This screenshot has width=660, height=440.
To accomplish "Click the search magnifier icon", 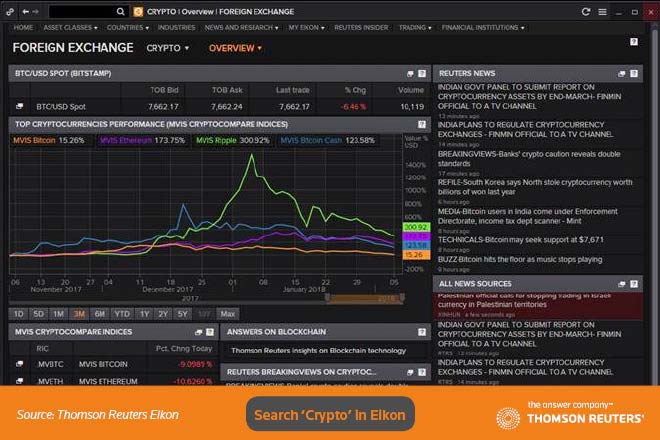I will point(120,12).
